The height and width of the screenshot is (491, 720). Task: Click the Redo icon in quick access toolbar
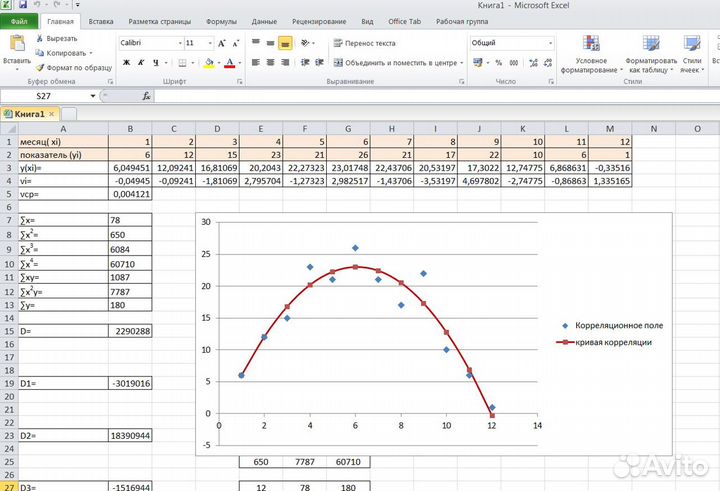(57, 5)
